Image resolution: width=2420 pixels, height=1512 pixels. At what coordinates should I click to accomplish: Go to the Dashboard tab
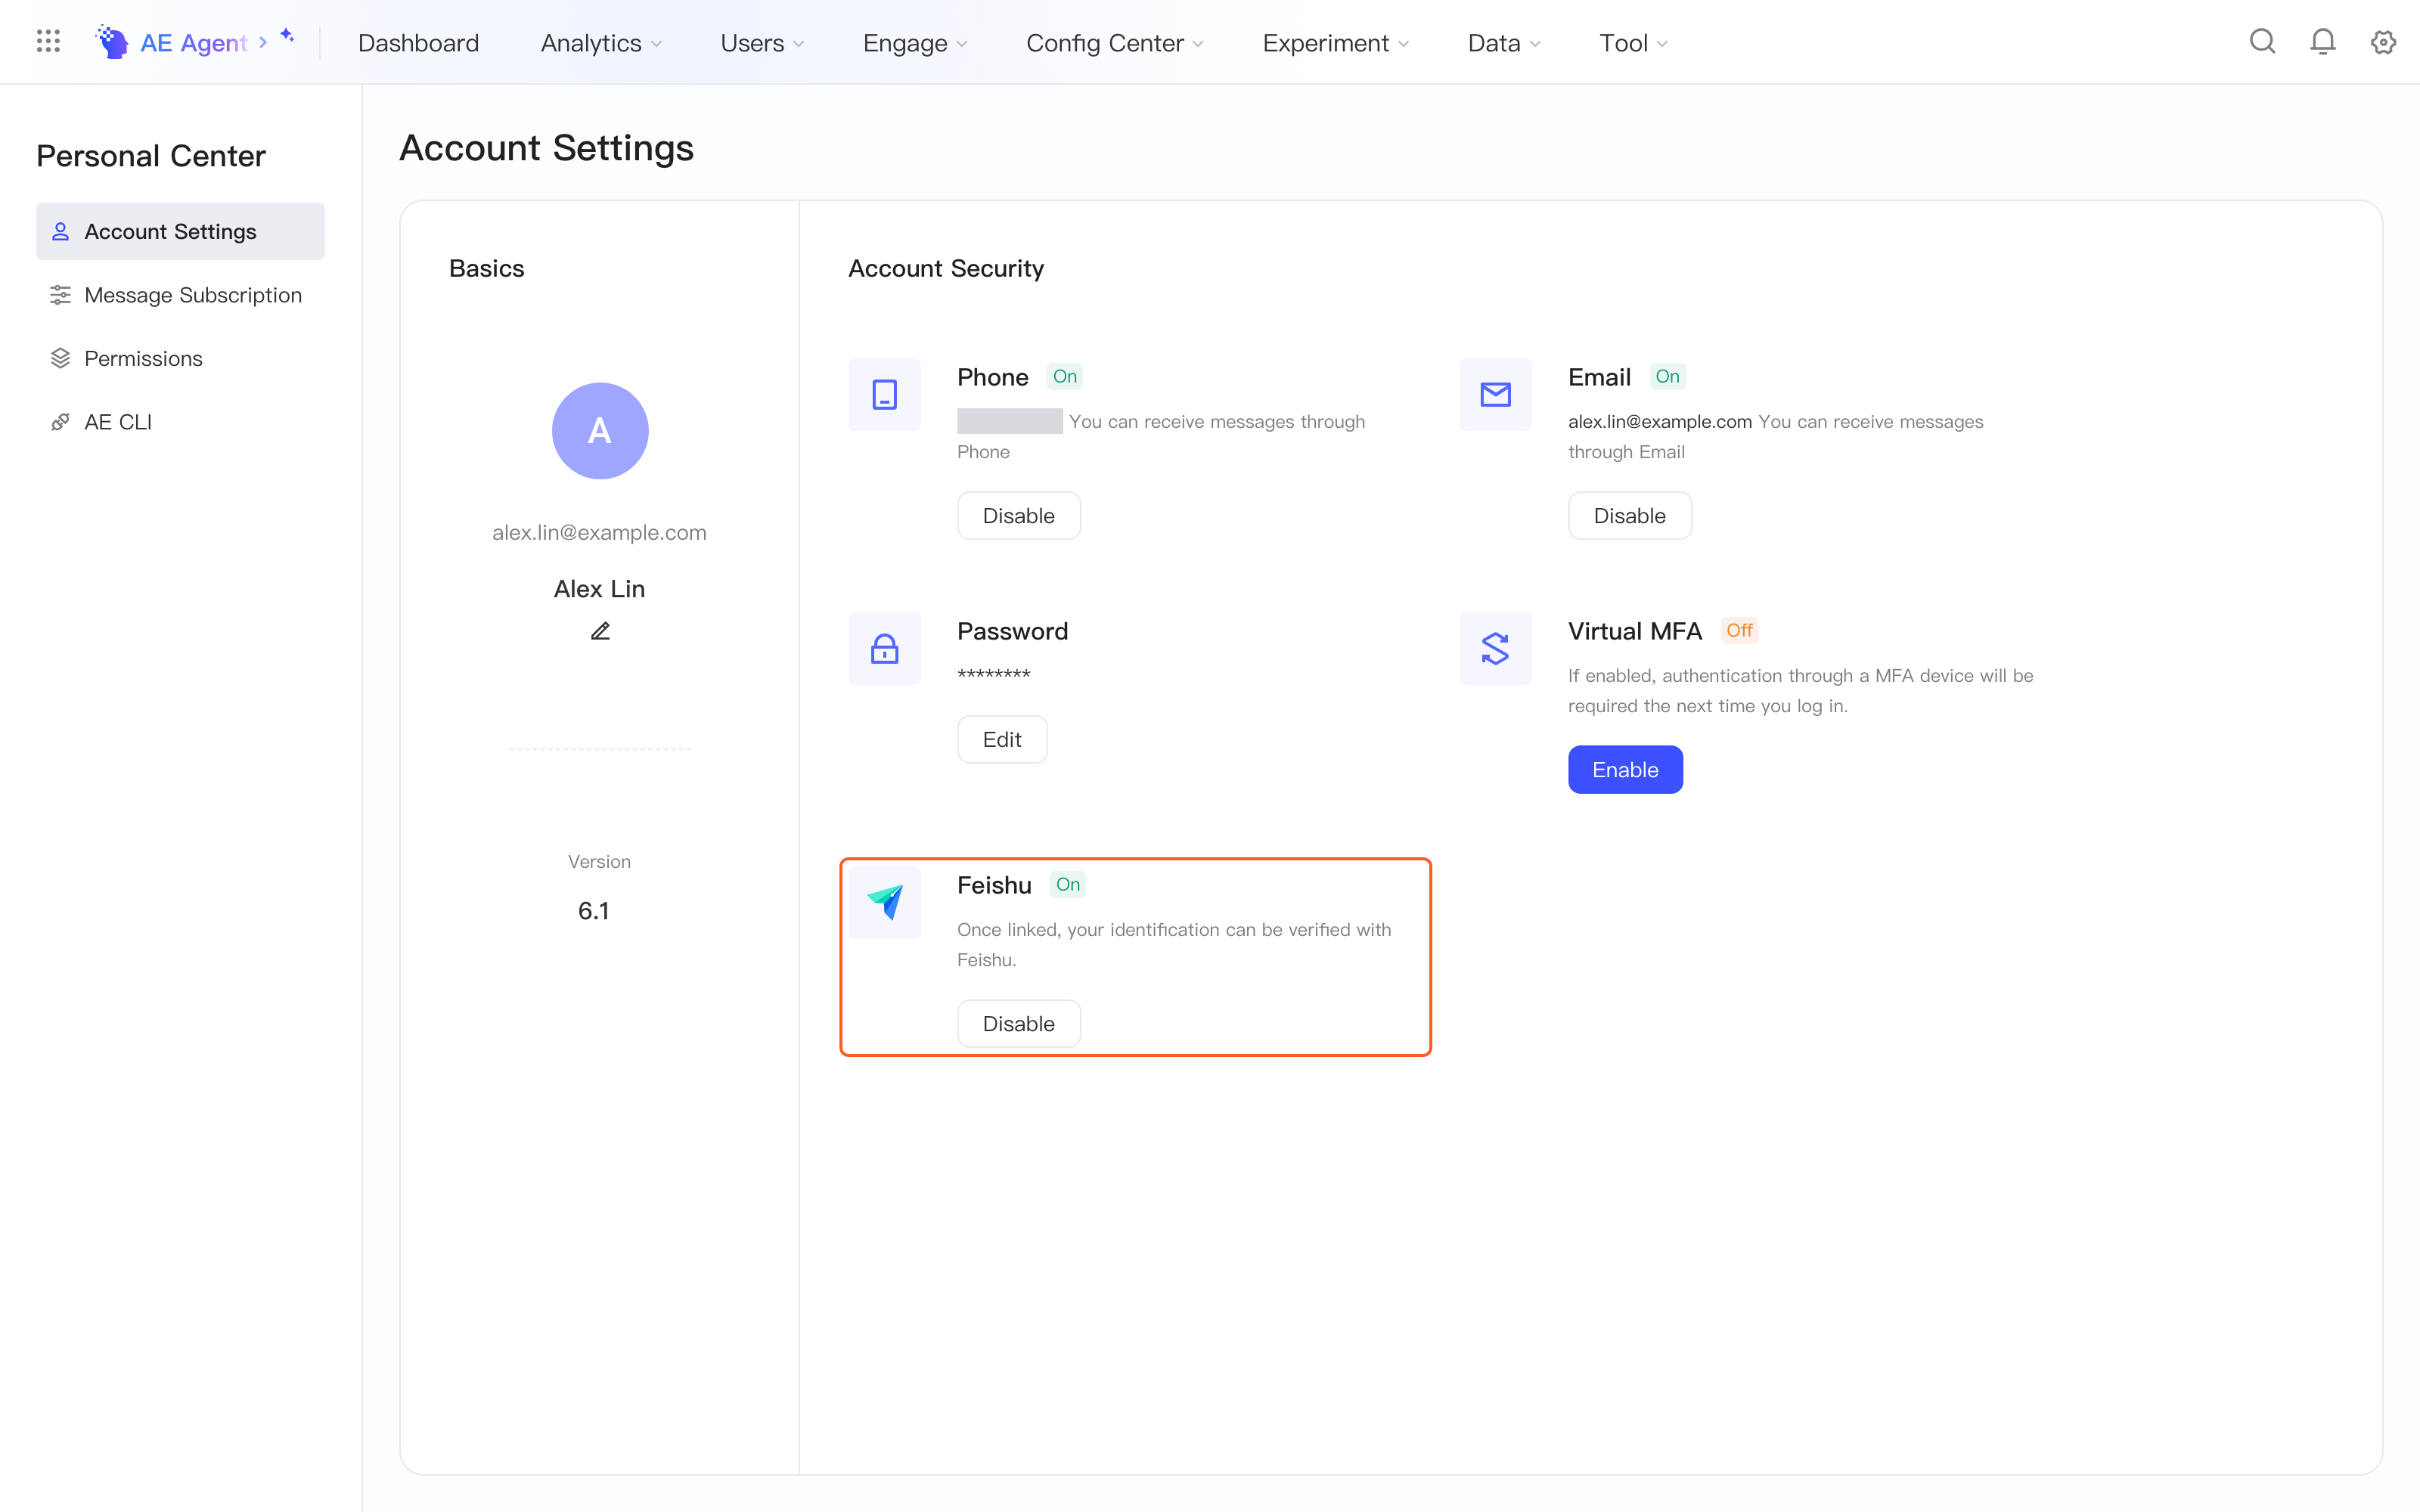[x=418, y=43]
